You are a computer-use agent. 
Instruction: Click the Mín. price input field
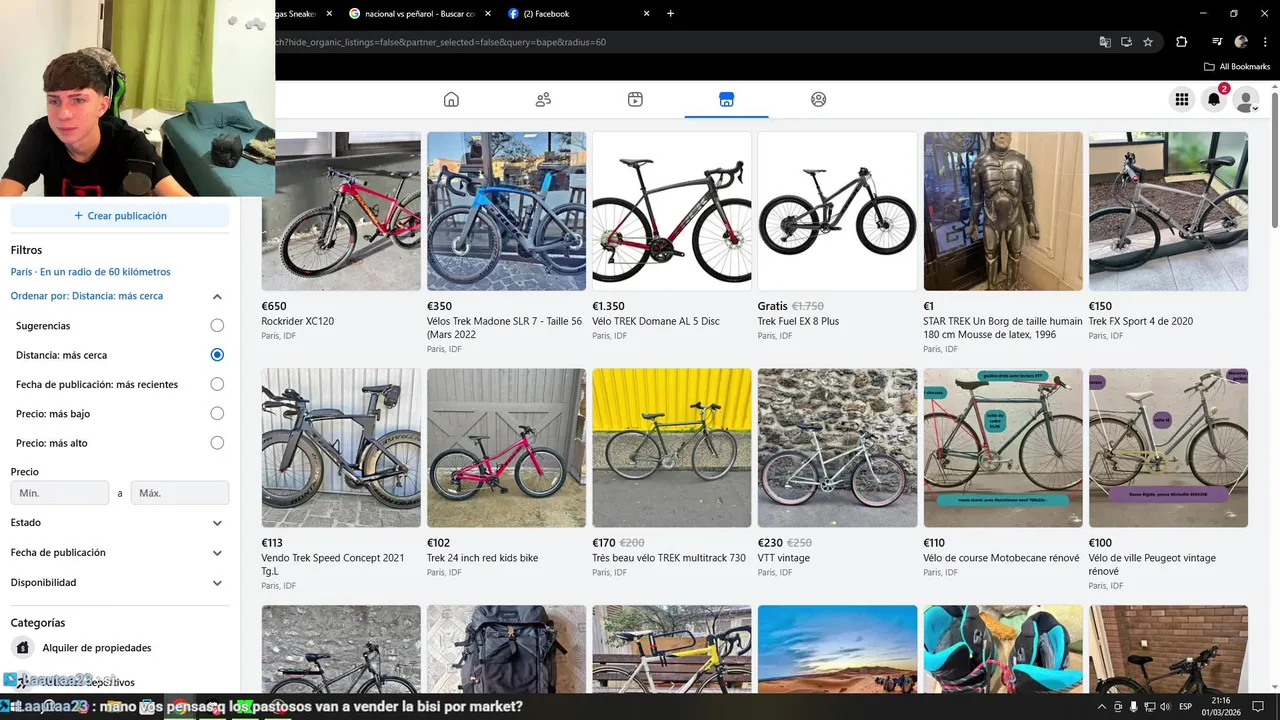[x=60, y=493]
